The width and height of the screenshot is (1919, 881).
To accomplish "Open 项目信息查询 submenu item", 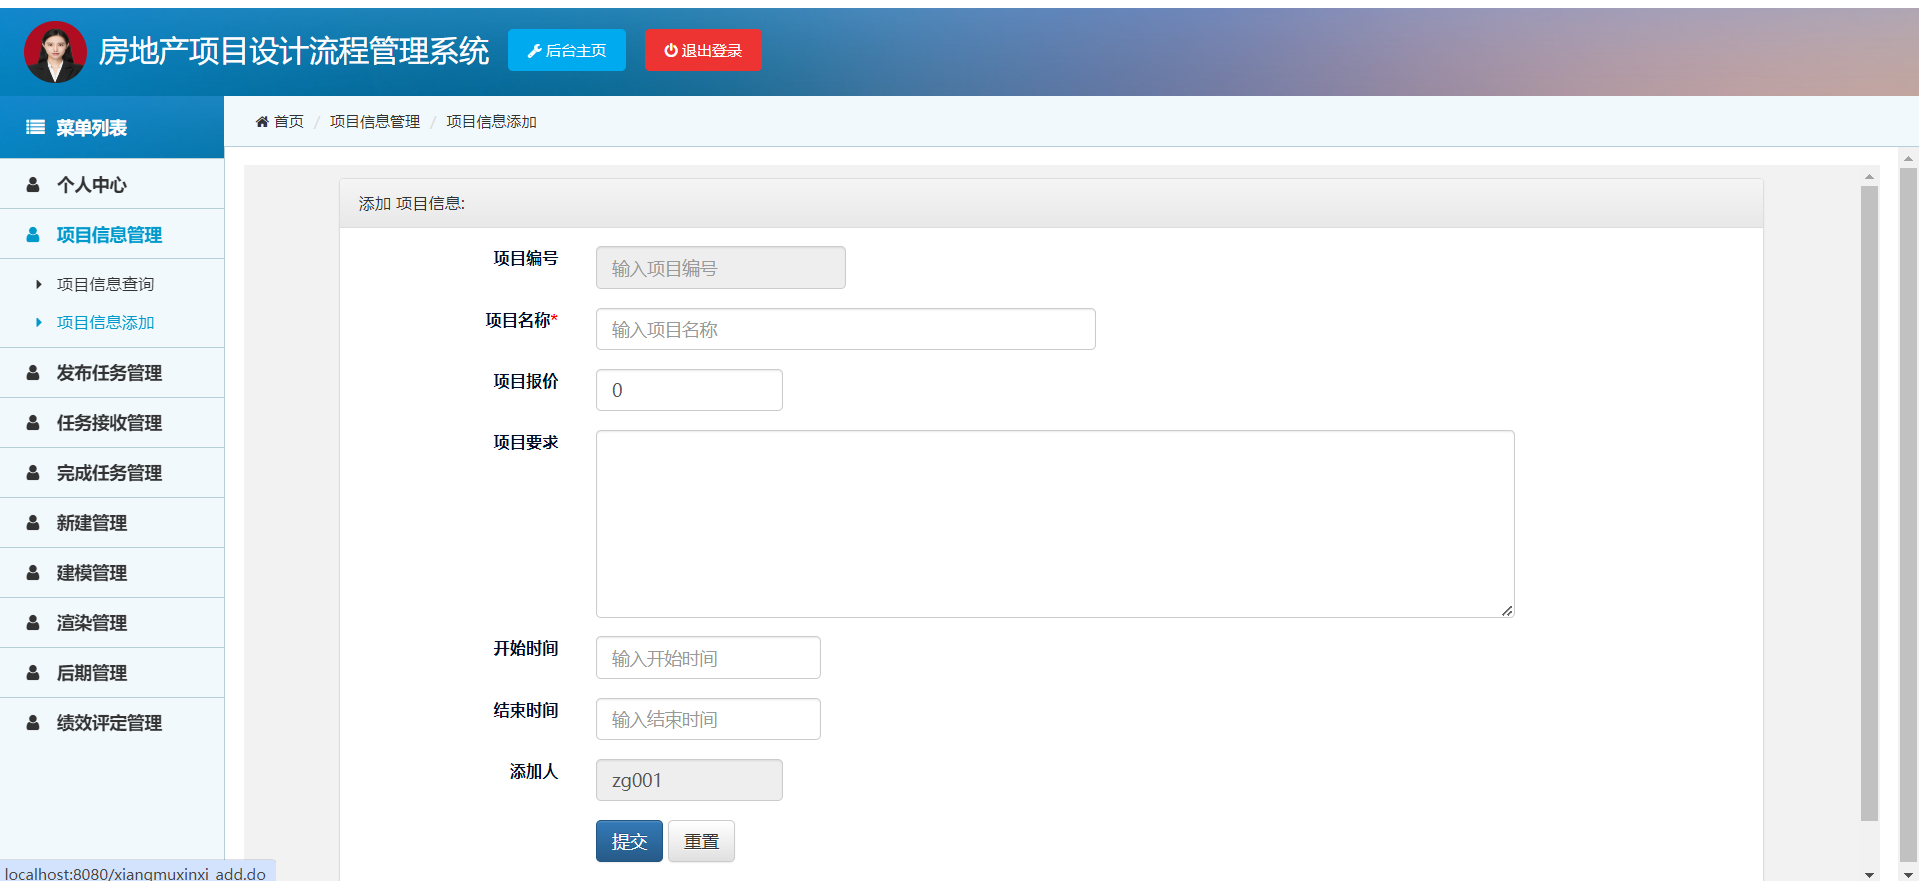I will 105,284.
